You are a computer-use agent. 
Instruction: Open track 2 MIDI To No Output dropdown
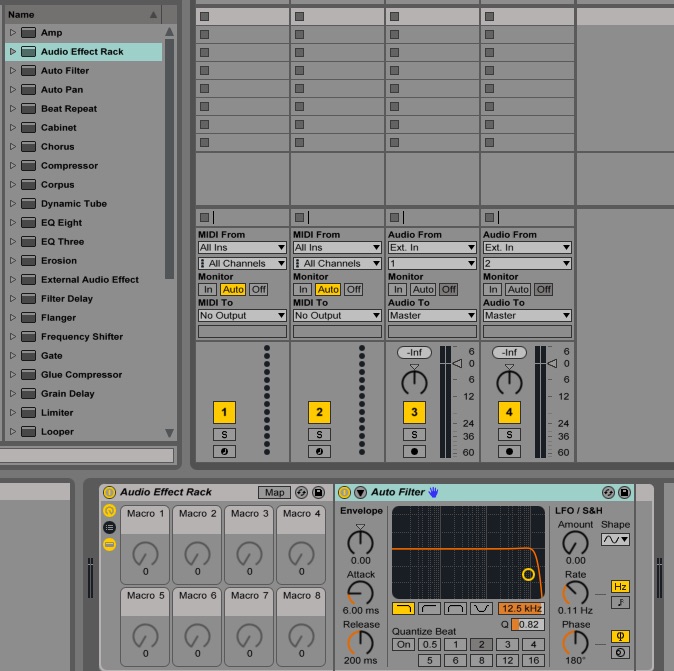[x=337, y=316]
